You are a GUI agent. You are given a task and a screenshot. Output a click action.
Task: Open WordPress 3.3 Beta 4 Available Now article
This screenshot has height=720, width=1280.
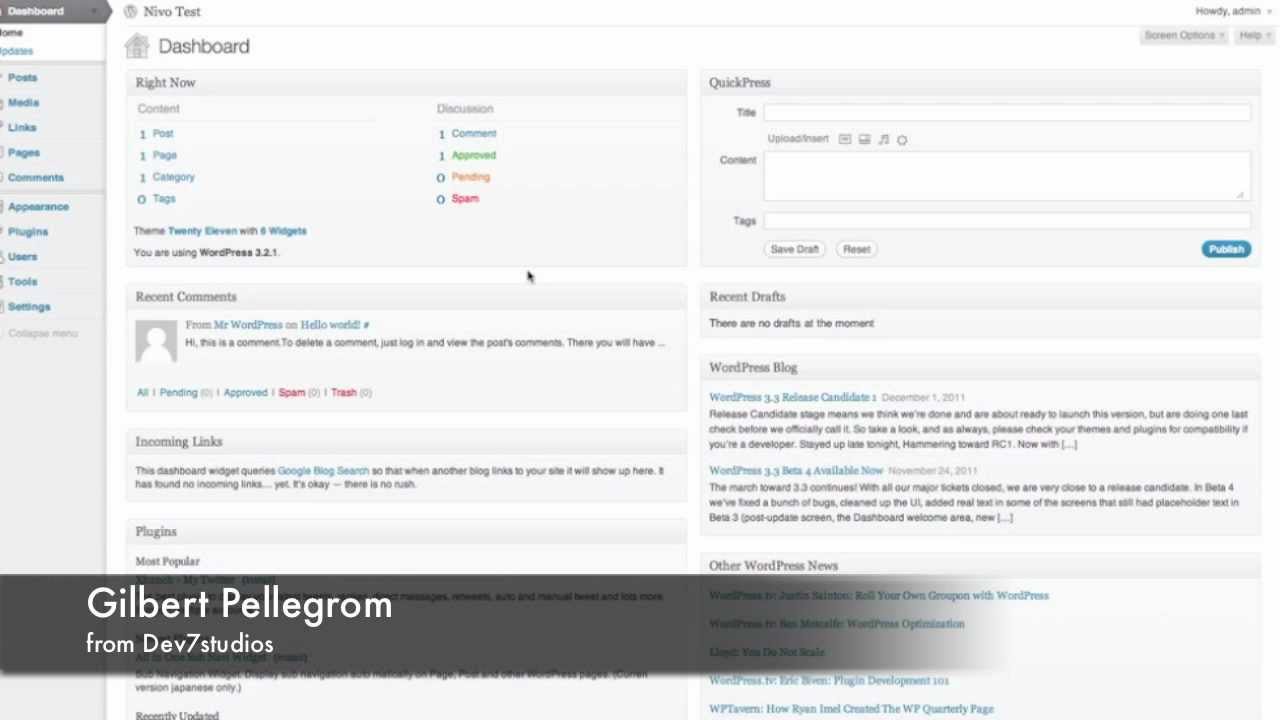click(x=796, y=470)
